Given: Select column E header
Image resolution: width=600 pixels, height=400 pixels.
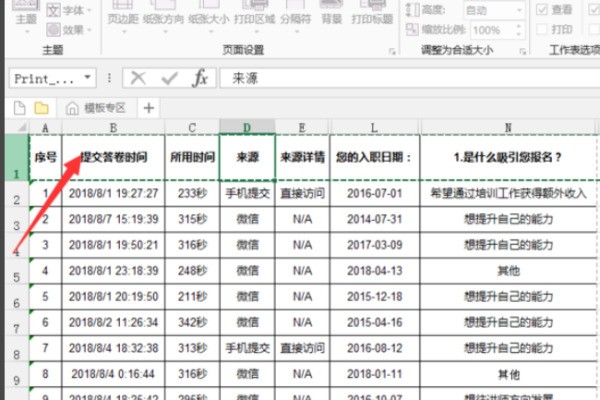Looking at the screenshot, I should [302, 127].
